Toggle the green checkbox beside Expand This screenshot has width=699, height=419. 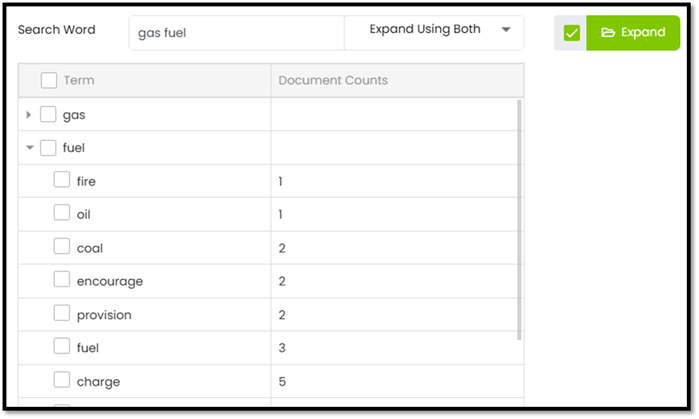click(x=572, y=33)
